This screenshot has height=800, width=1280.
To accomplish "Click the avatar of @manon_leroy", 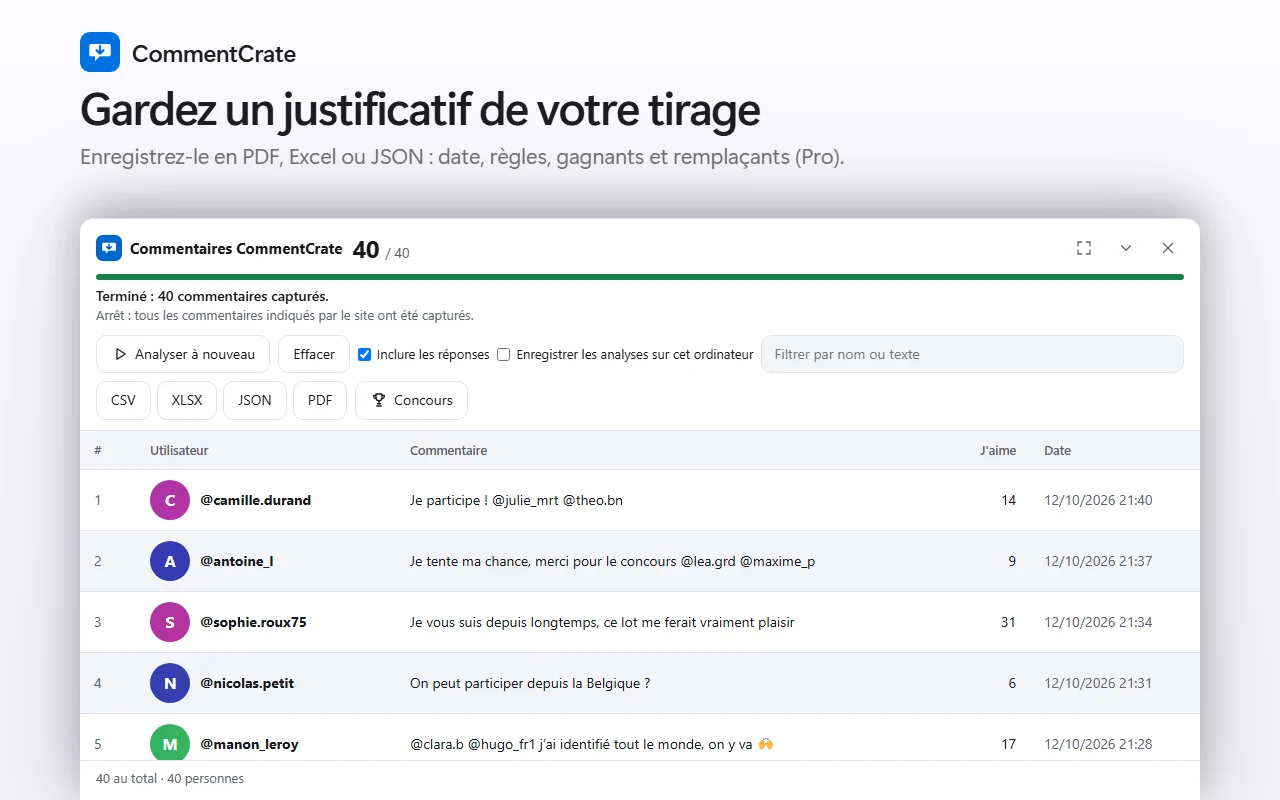I will tap(170, 744).
